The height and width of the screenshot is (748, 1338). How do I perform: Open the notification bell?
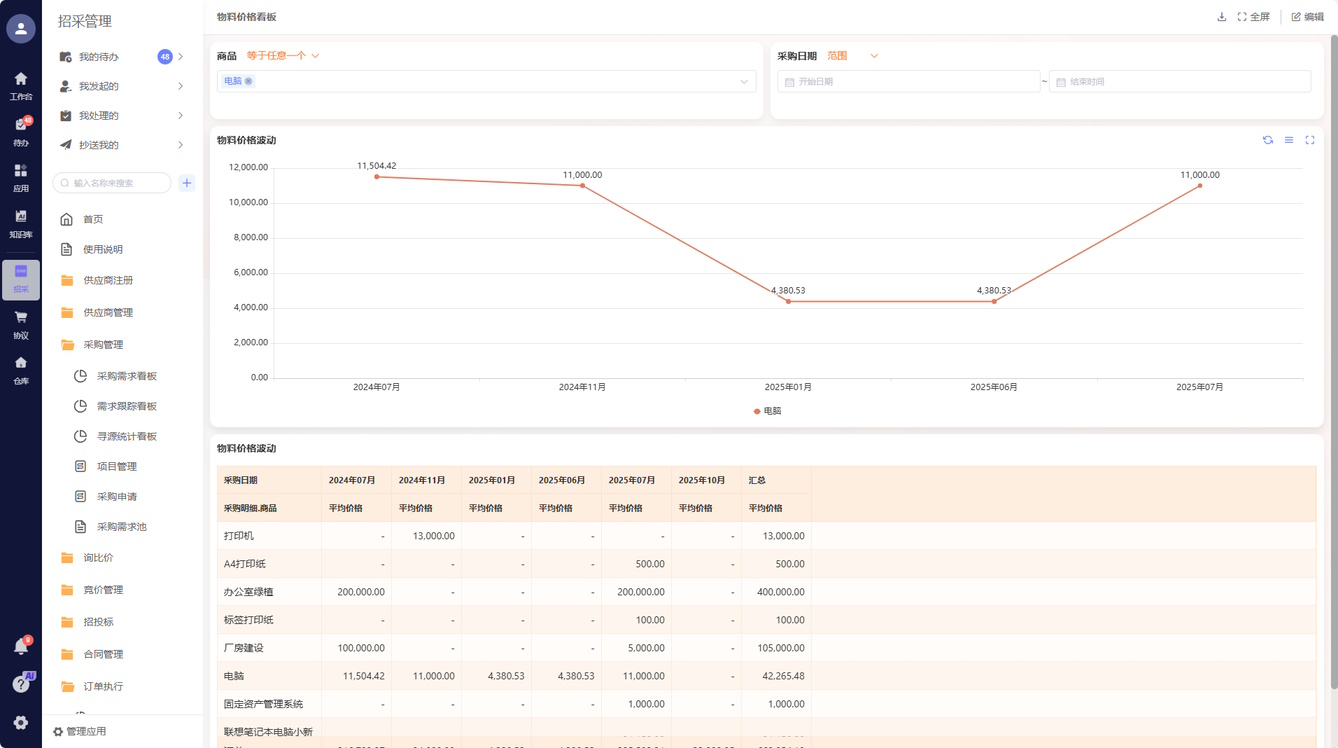21,647
